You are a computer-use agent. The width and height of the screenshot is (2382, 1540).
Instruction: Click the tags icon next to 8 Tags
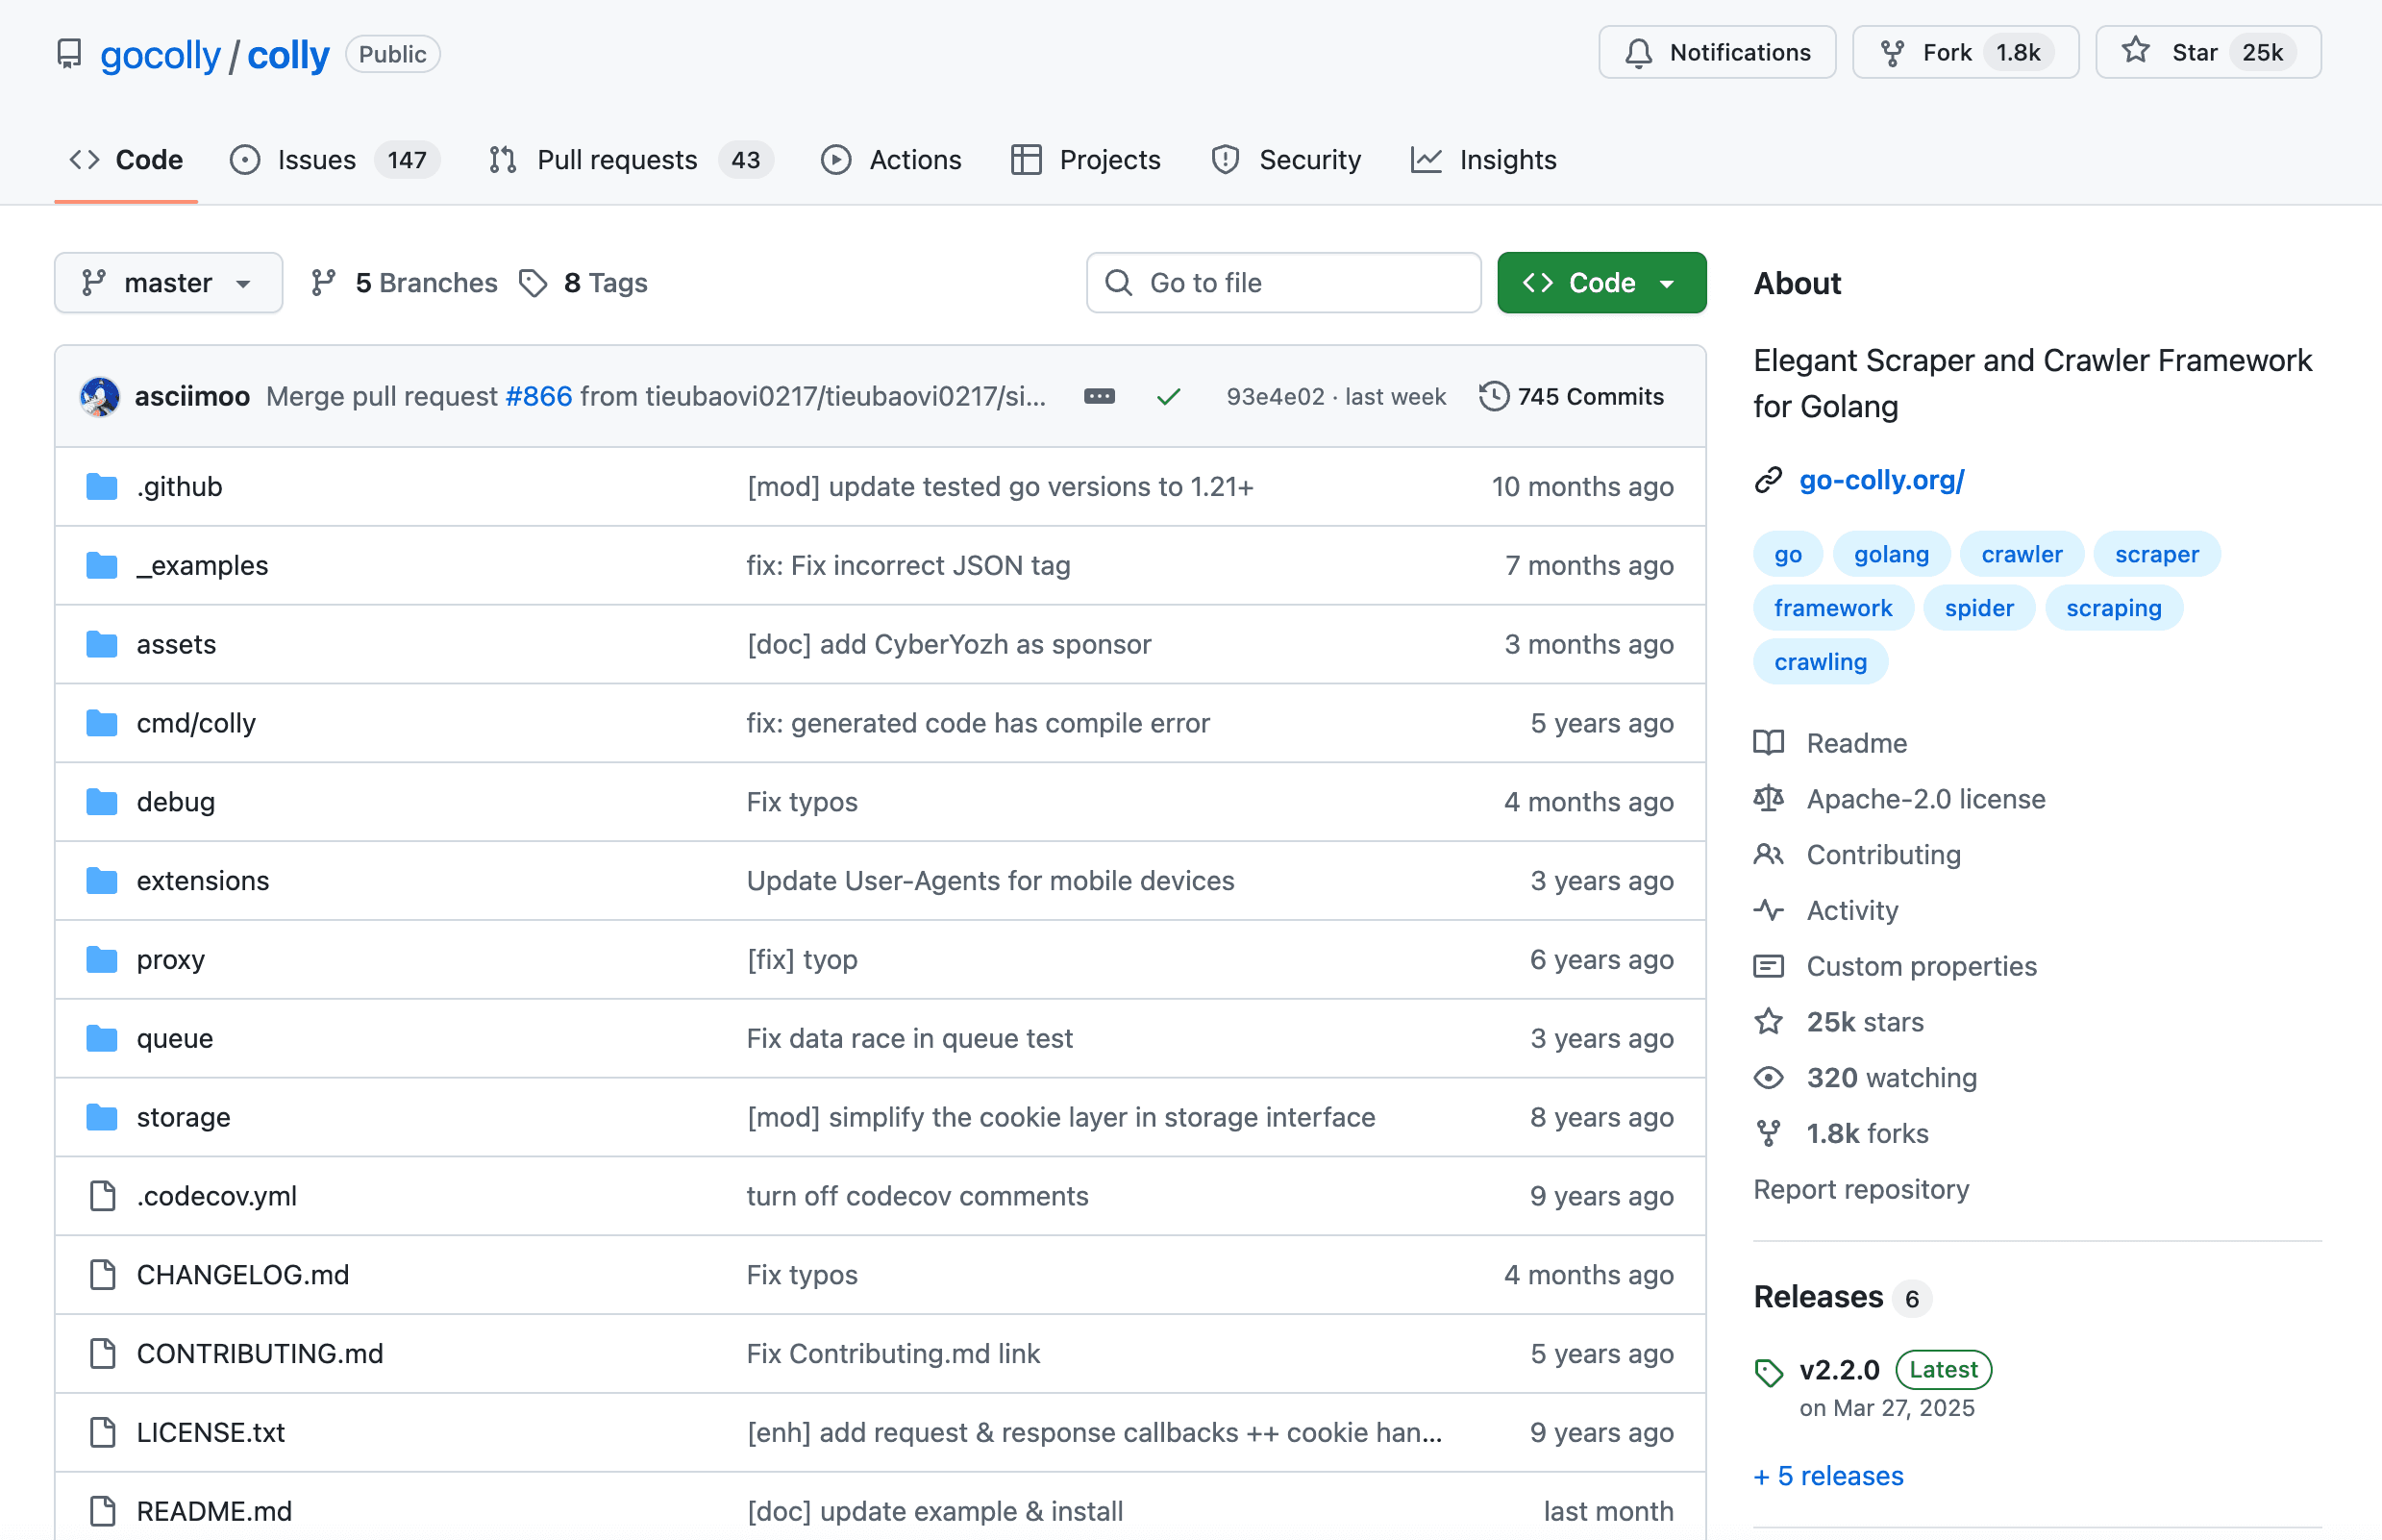(533, 283)
